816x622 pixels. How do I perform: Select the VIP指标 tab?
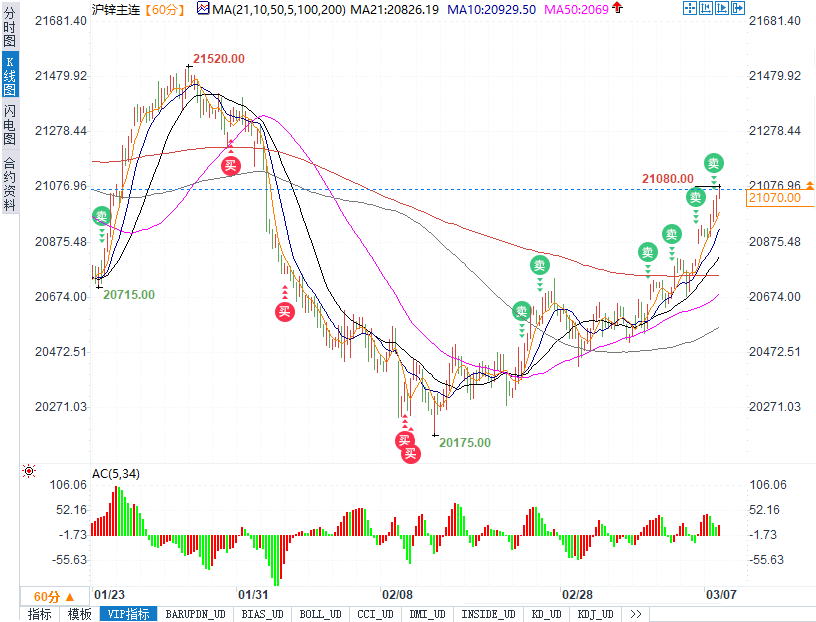click(128, 614)
